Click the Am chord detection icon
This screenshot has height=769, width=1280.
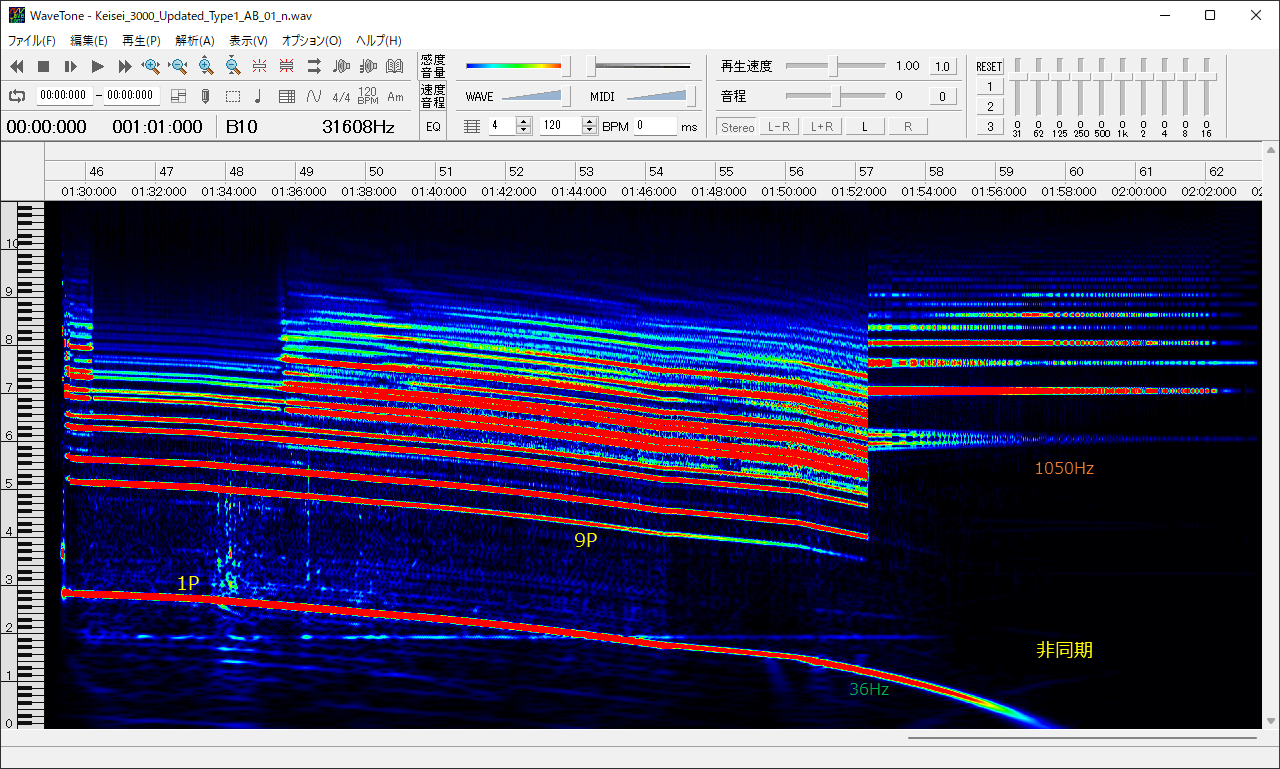pos(395,96)
